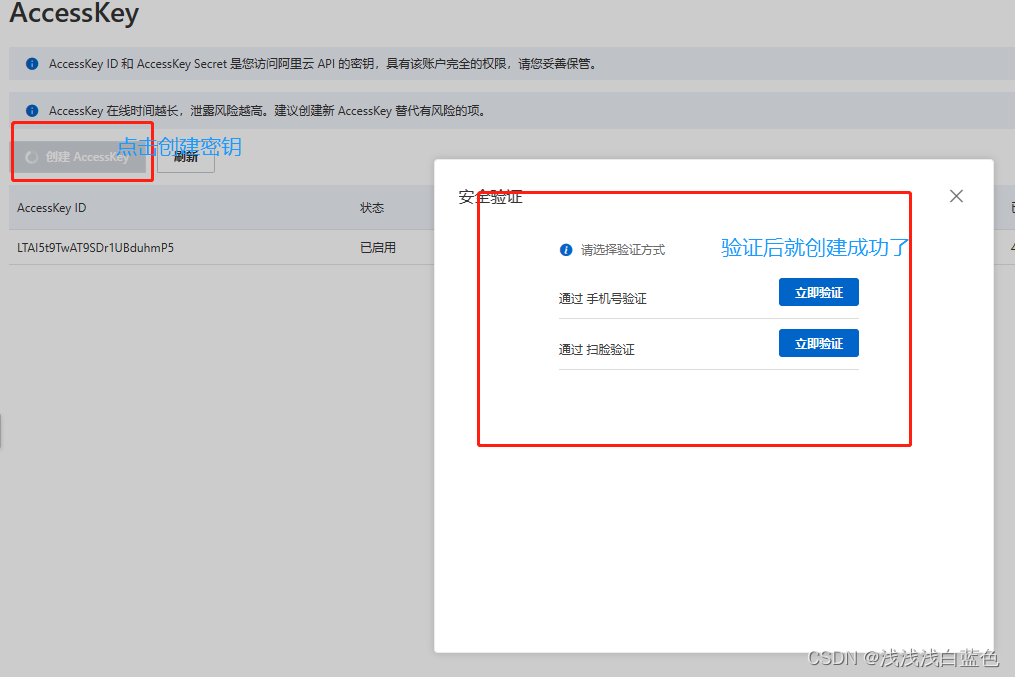This screenshot has width=1015, height=677.
Task: Click the AccessKey ID column header
Action: coord(52,208)
